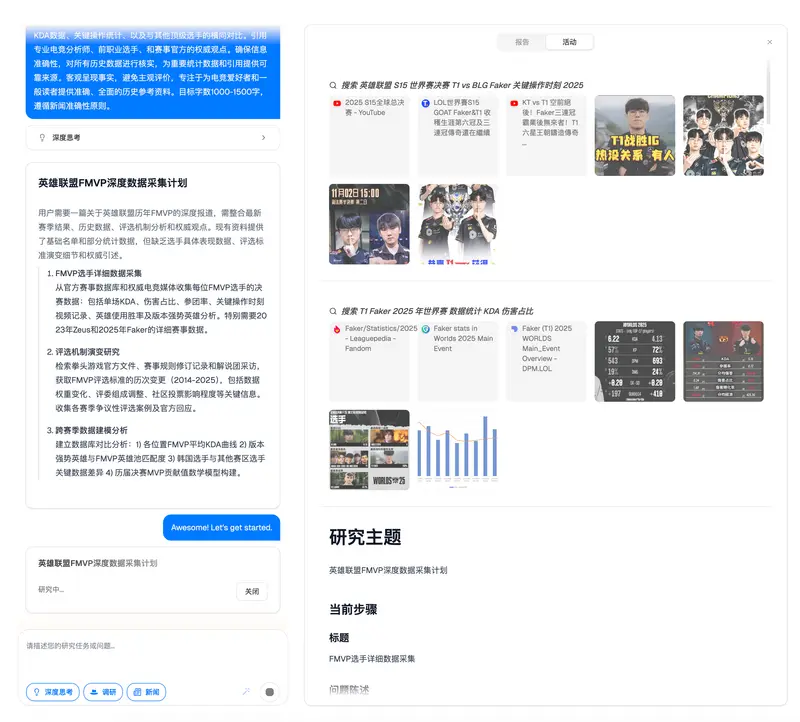Click the YouTube icon on KT vs T1 card
Viewport: 800px width, 722px height.
pos(514,103)
